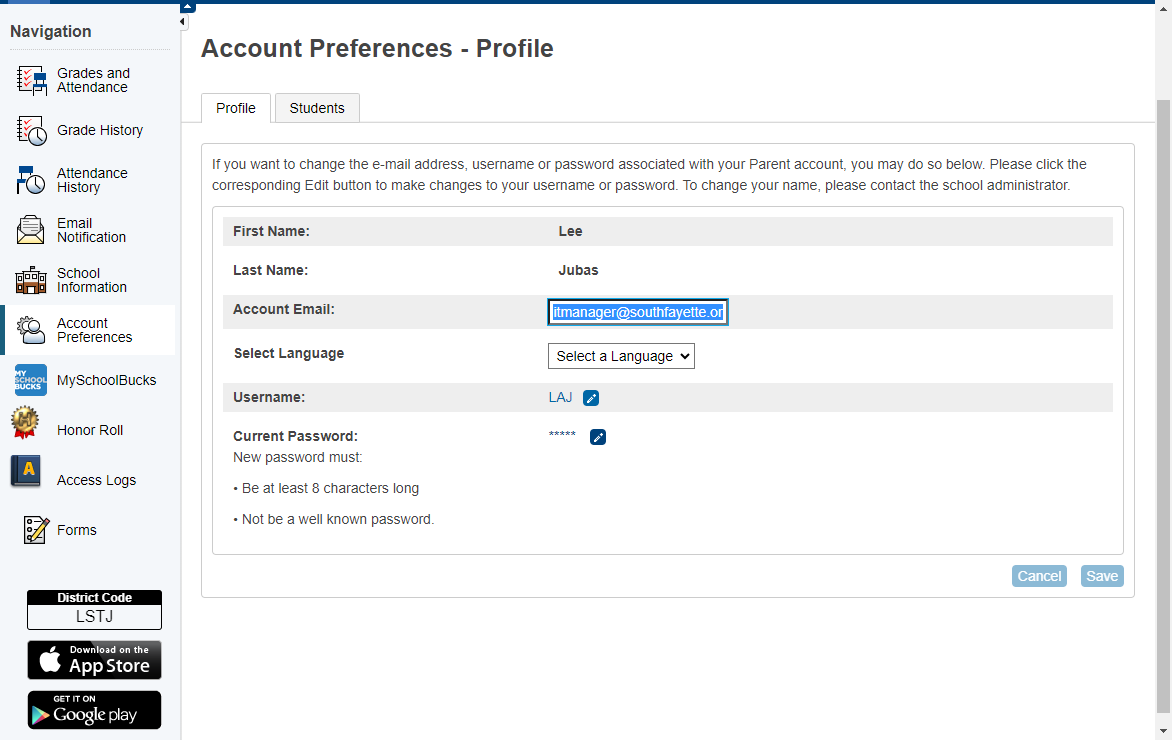1172x740 pixels.
Task: Click the Forms checklist icon
Action: point(36,530)
